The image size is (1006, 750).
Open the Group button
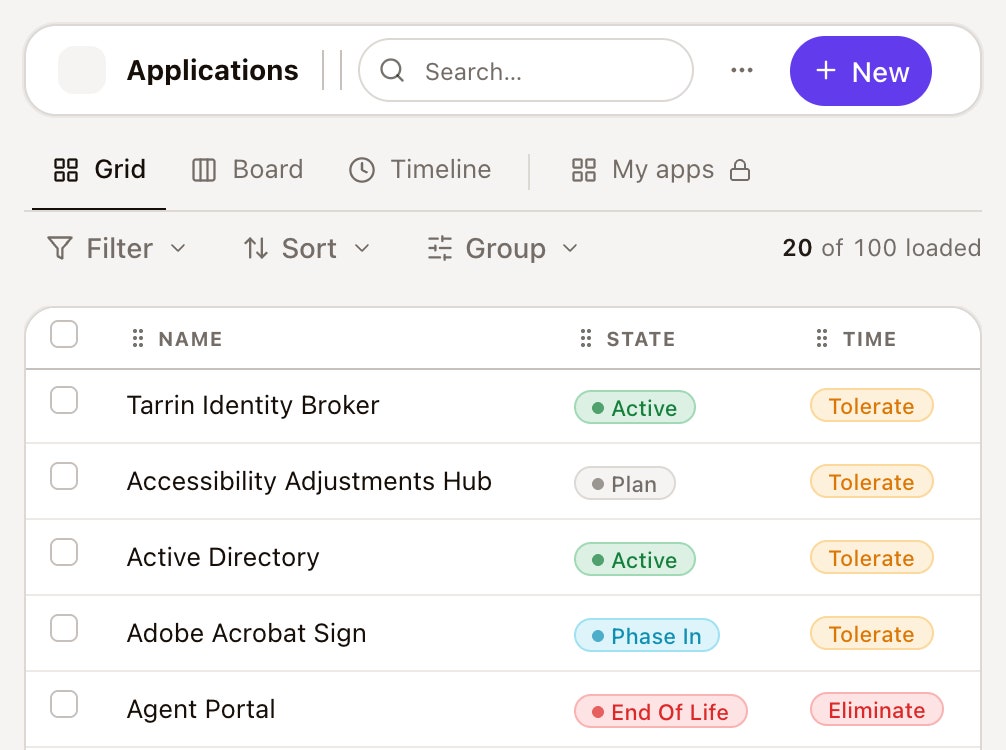click(x=503, y=248)
